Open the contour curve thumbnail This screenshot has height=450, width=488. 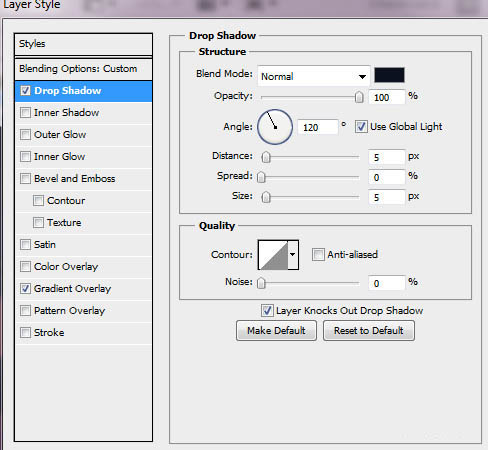click(273, 255)
